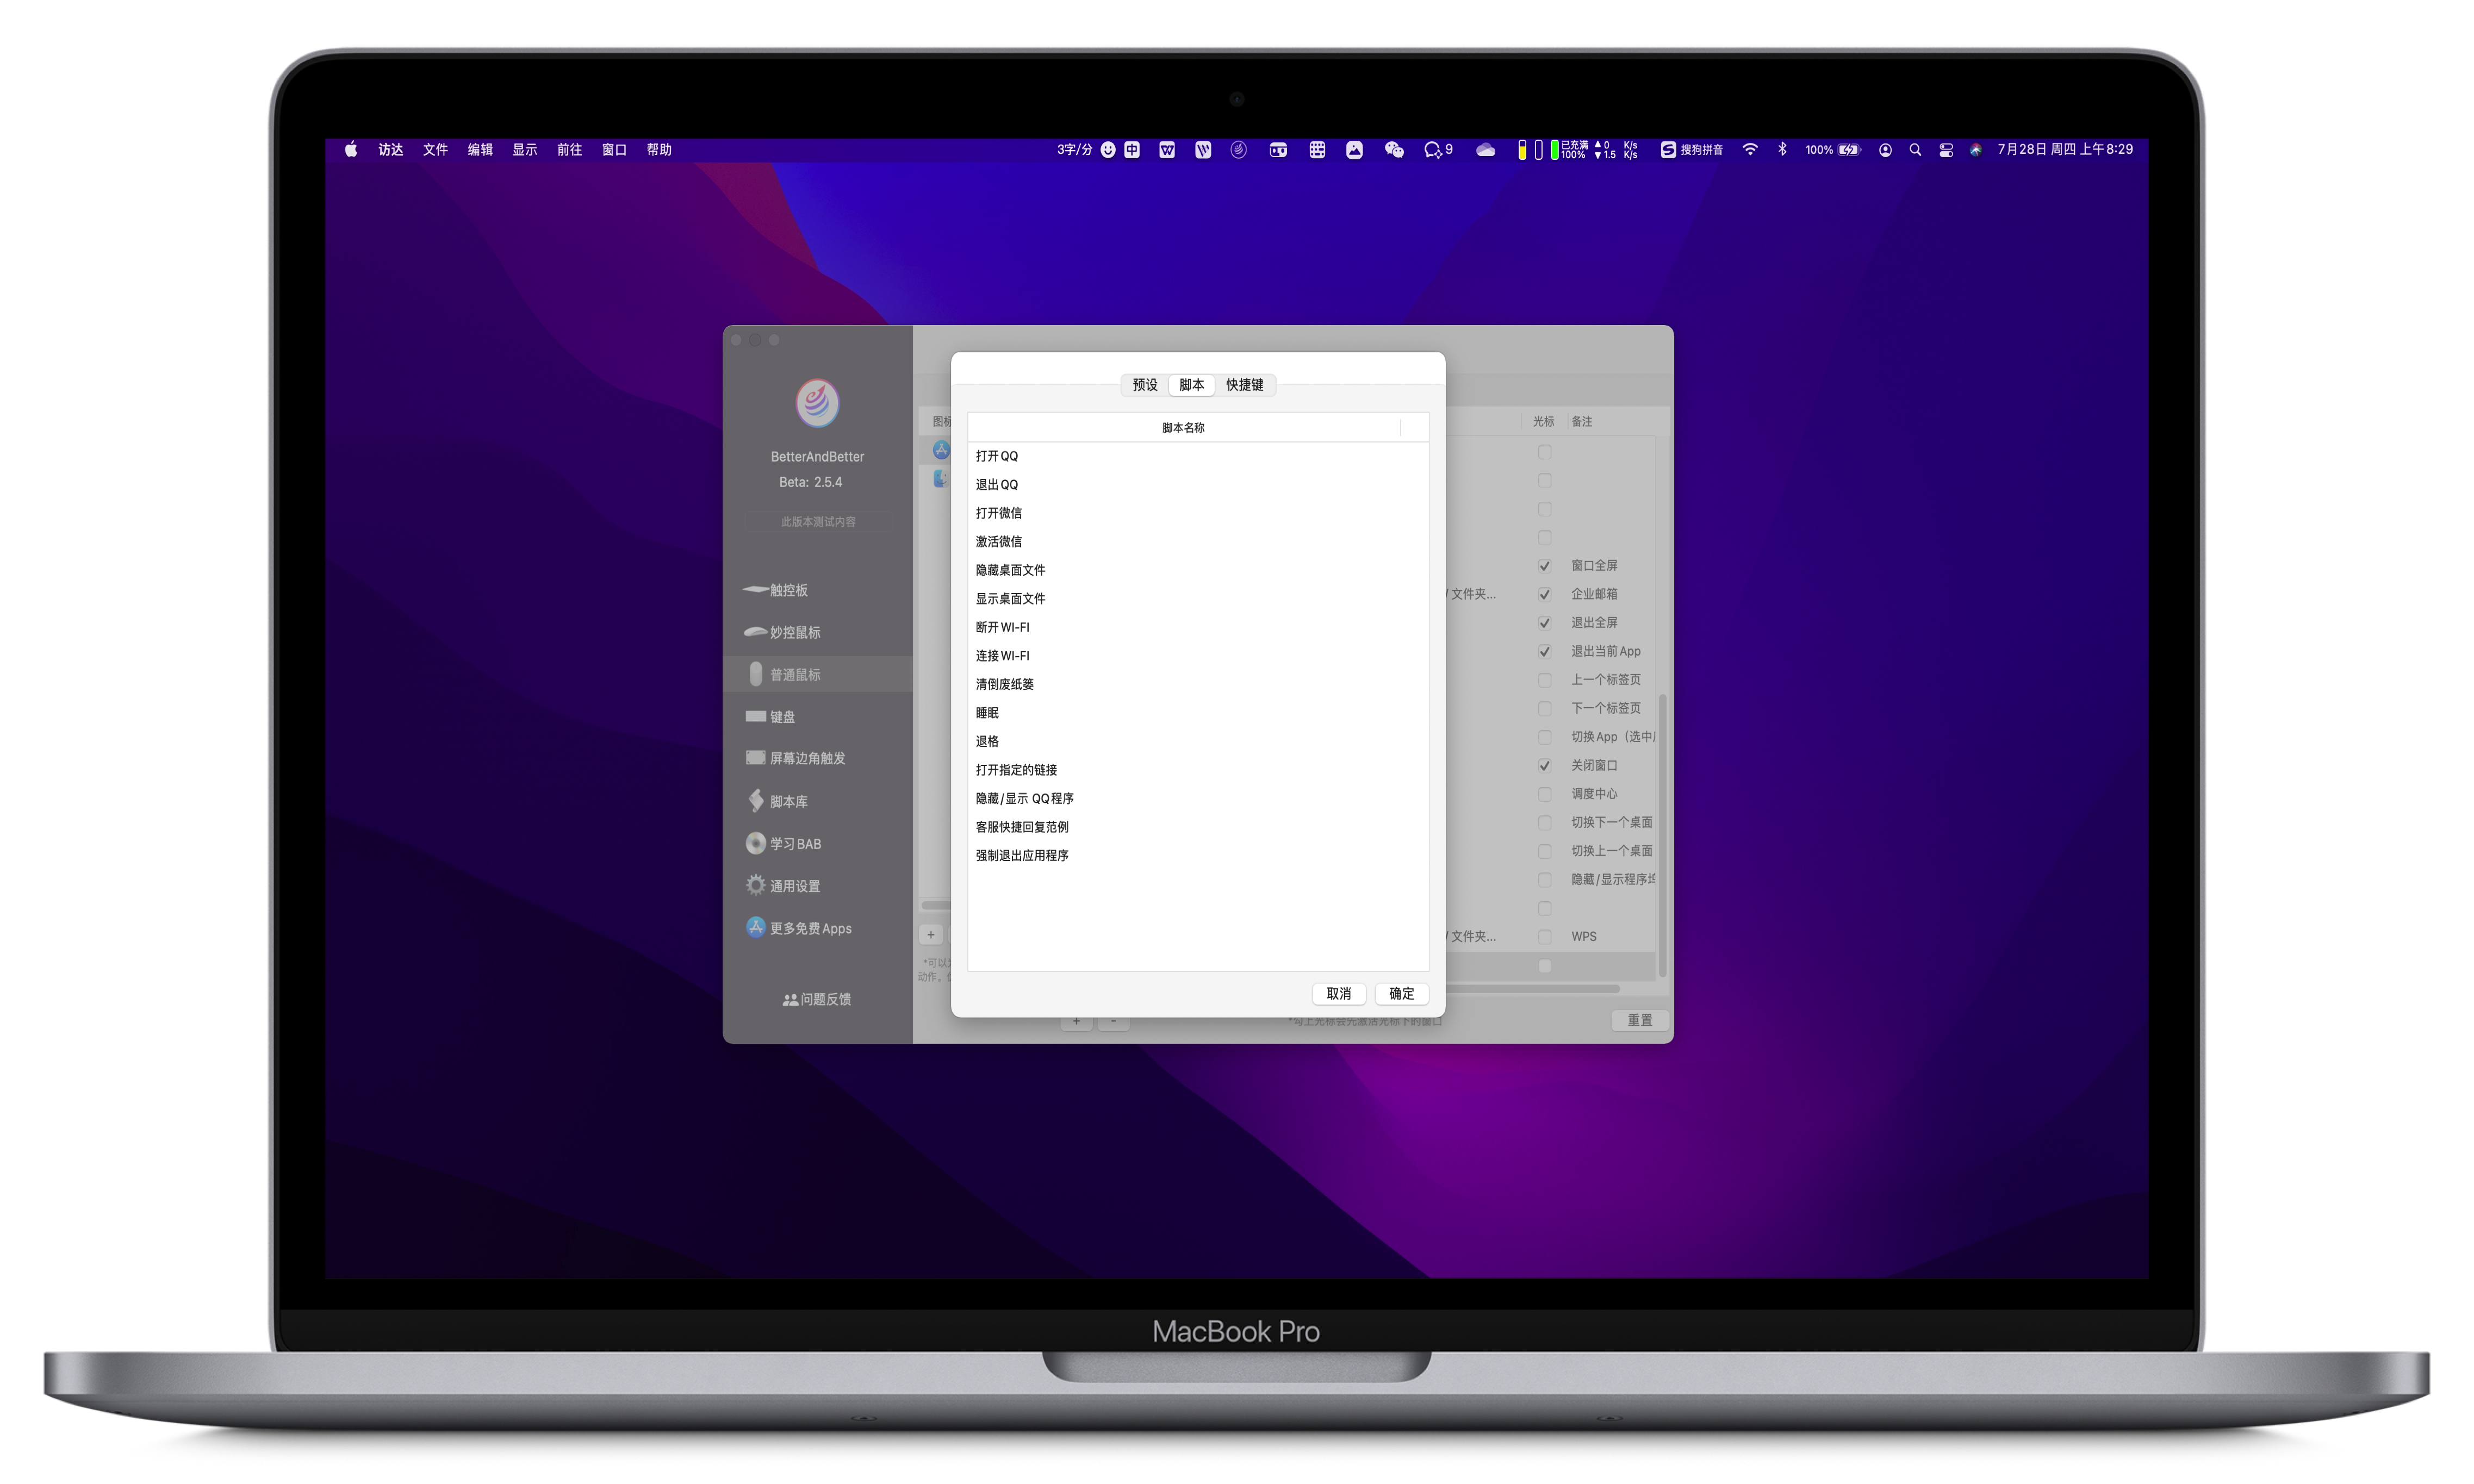
Task: Select the 强制退出应用程序 script
Action: 1198,856
